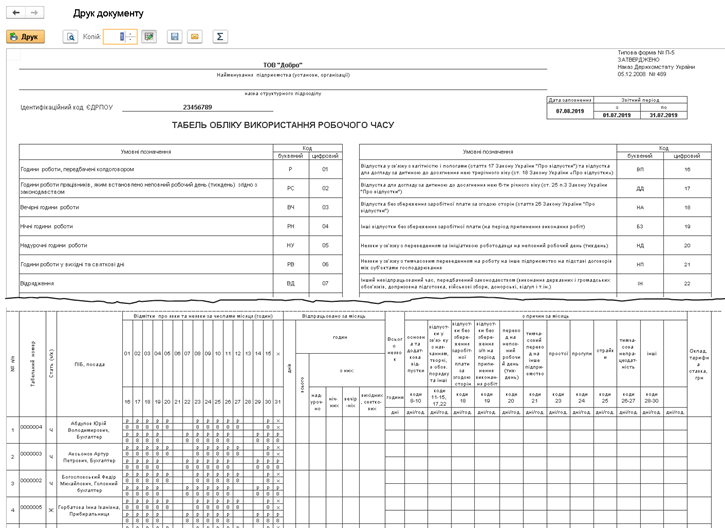
Task: Click the Sigma sum calculation icon
Action: coord(220,37)
